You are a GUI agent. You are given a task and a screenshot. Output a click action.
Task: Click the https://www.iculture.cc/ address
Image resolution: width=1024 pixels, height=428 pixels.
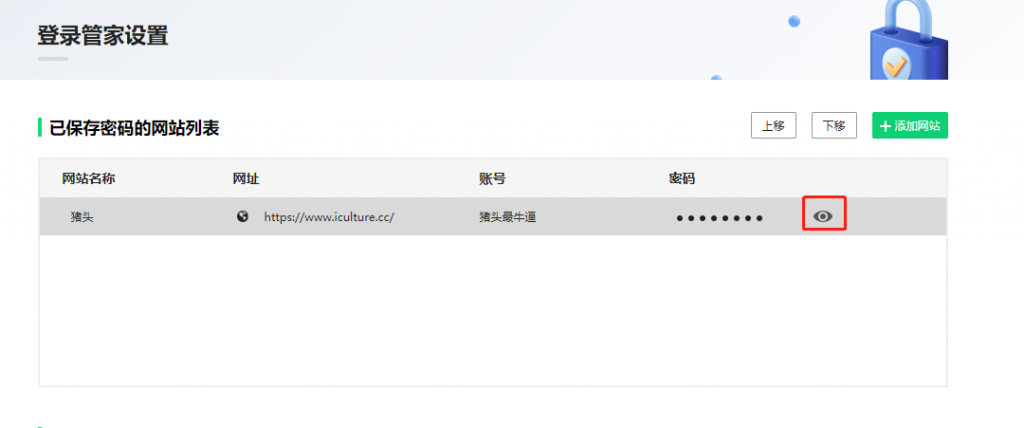click(x=329, y=217)
